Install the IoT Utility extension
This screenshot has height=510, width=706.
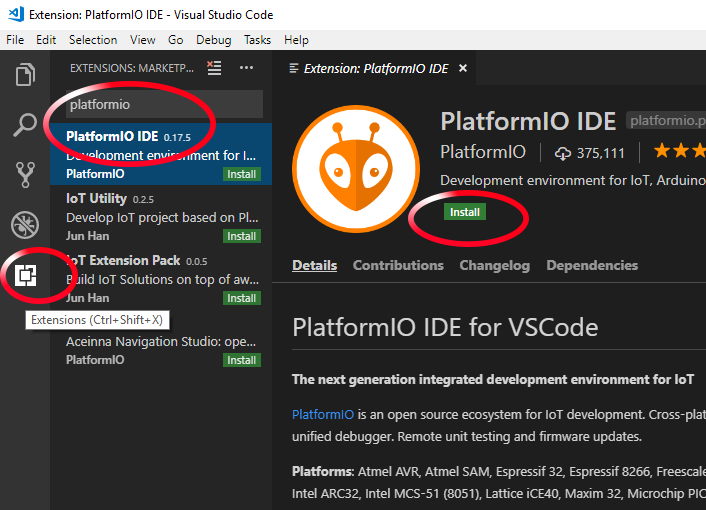[242, 236]
